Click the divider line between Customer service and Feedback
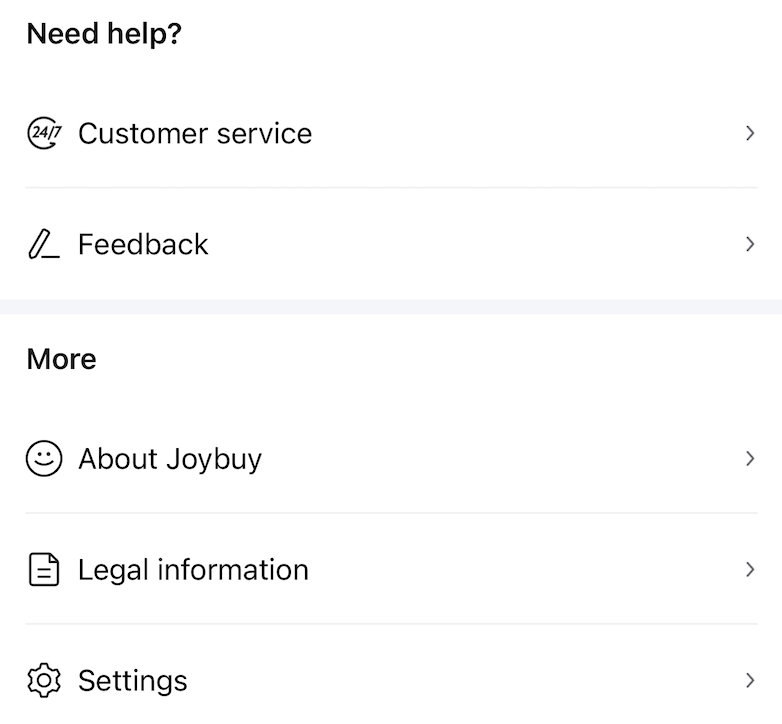 click(391, 187)
